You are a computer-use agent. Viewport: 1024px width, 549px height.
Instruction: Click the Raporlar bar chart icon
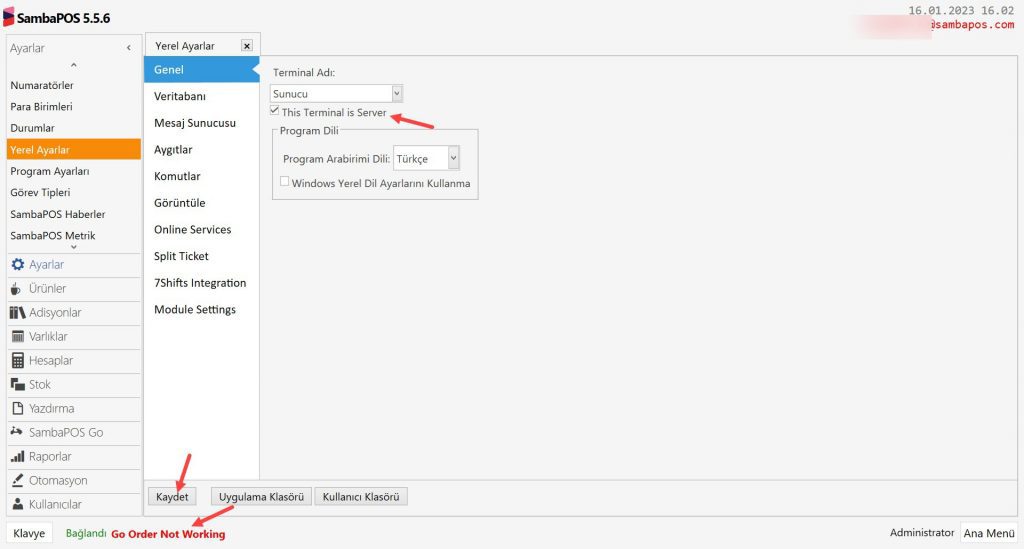pos(17,457)
